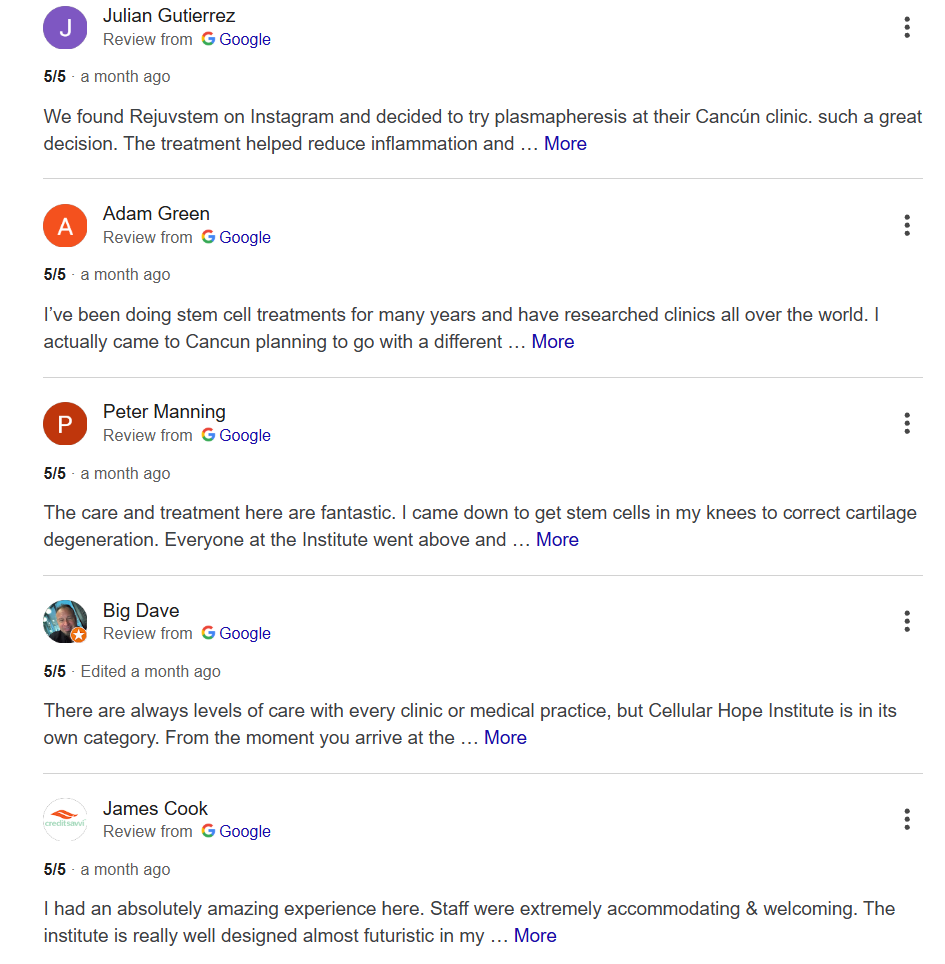Expand Big Dave's review with More

(505, 737)
